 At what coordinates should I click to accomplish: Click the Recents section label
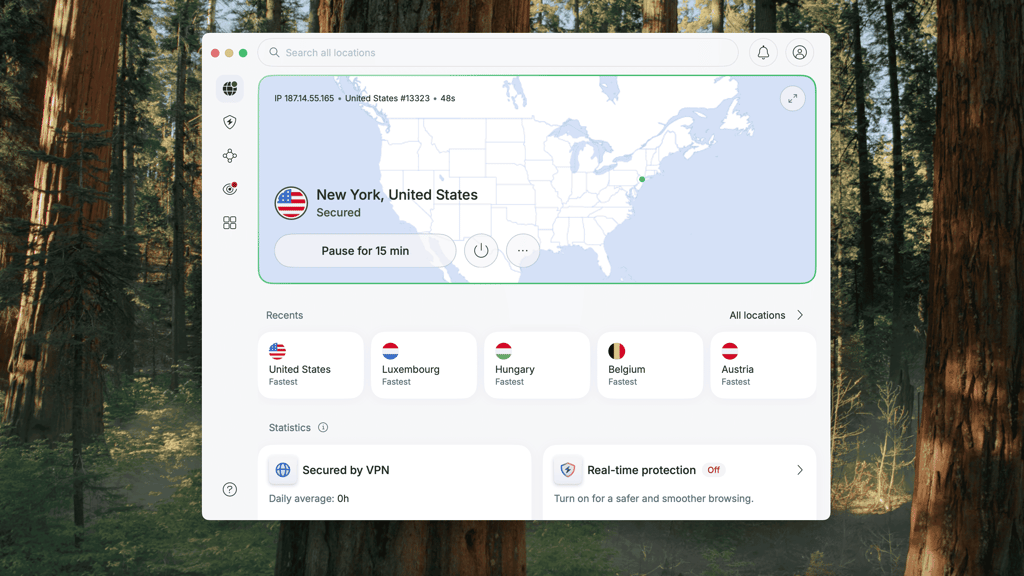click(x=284, y=315)
